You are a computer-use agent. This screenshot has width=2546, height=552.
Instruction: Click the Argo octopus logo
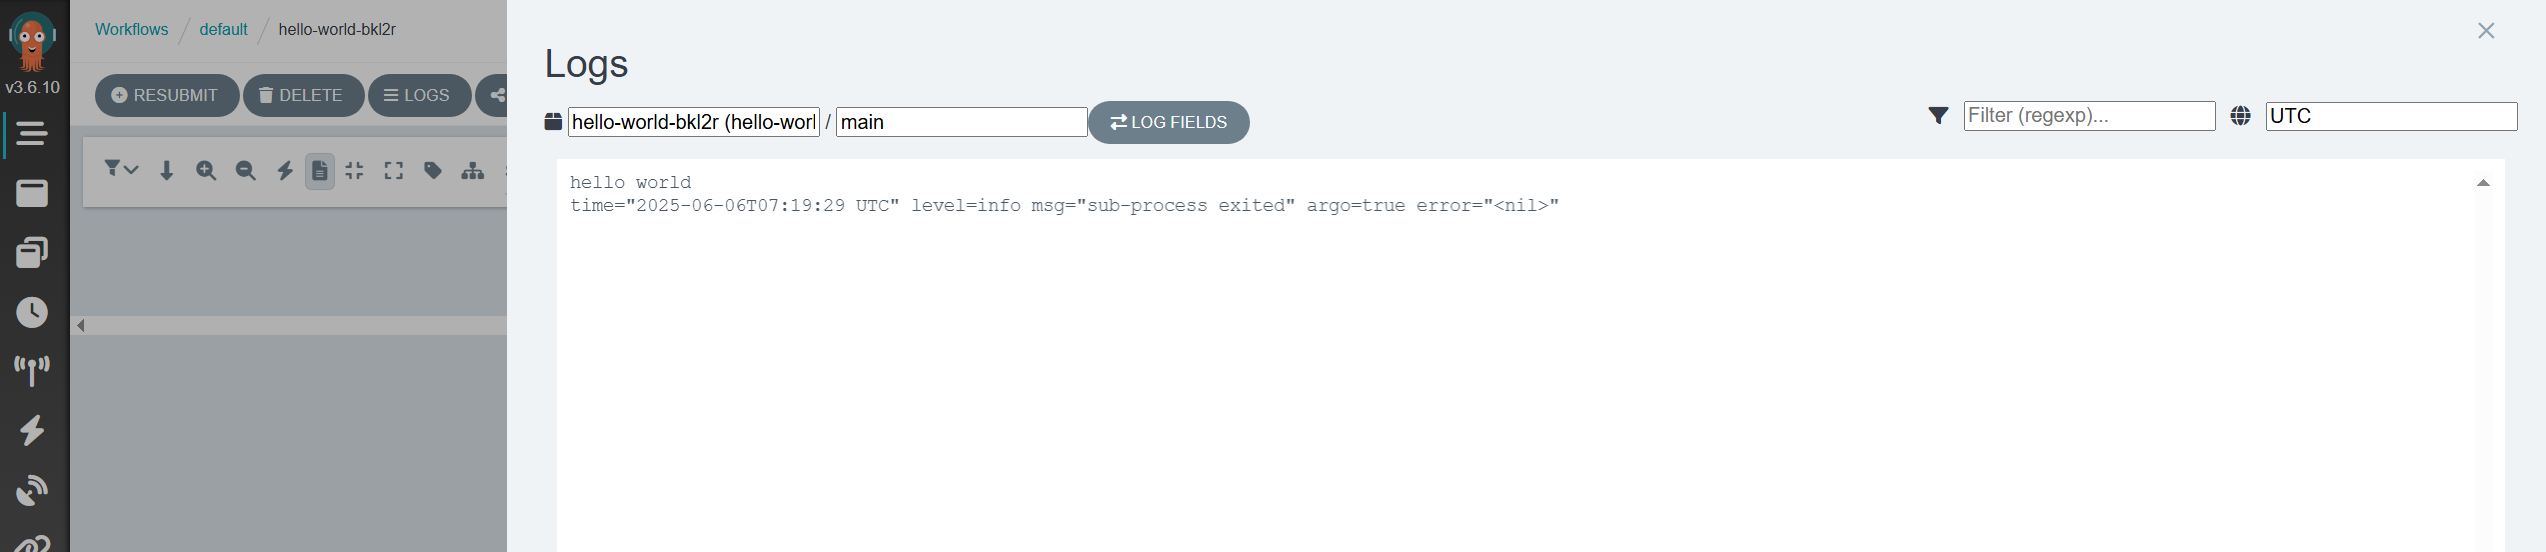(32, 40)
